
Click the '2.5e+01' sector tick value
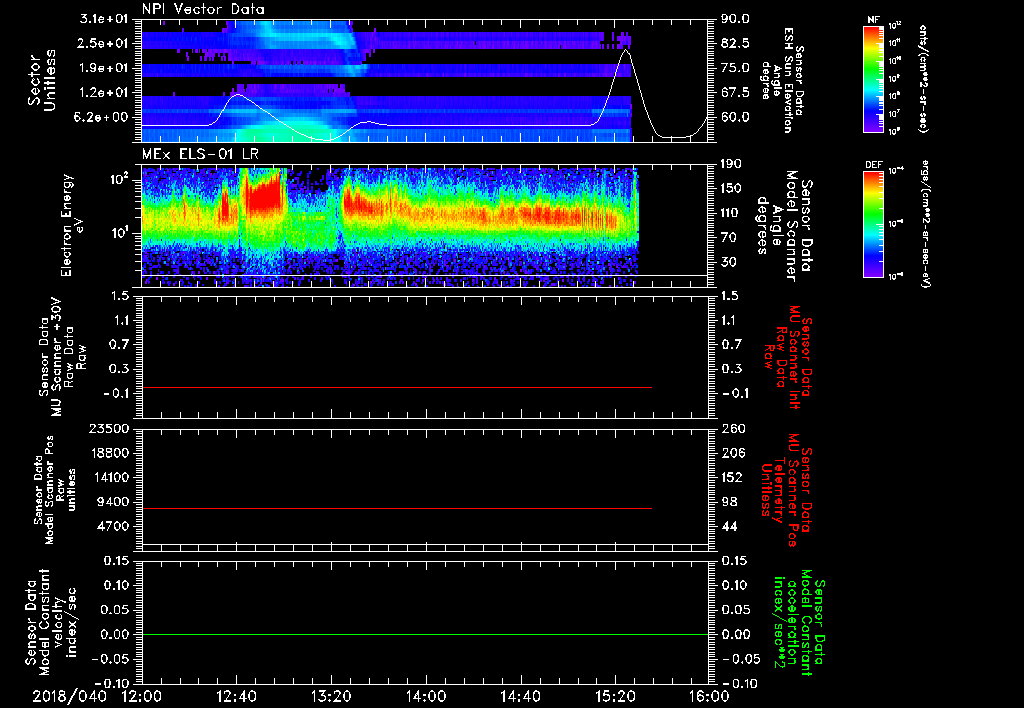click(102, 43)
